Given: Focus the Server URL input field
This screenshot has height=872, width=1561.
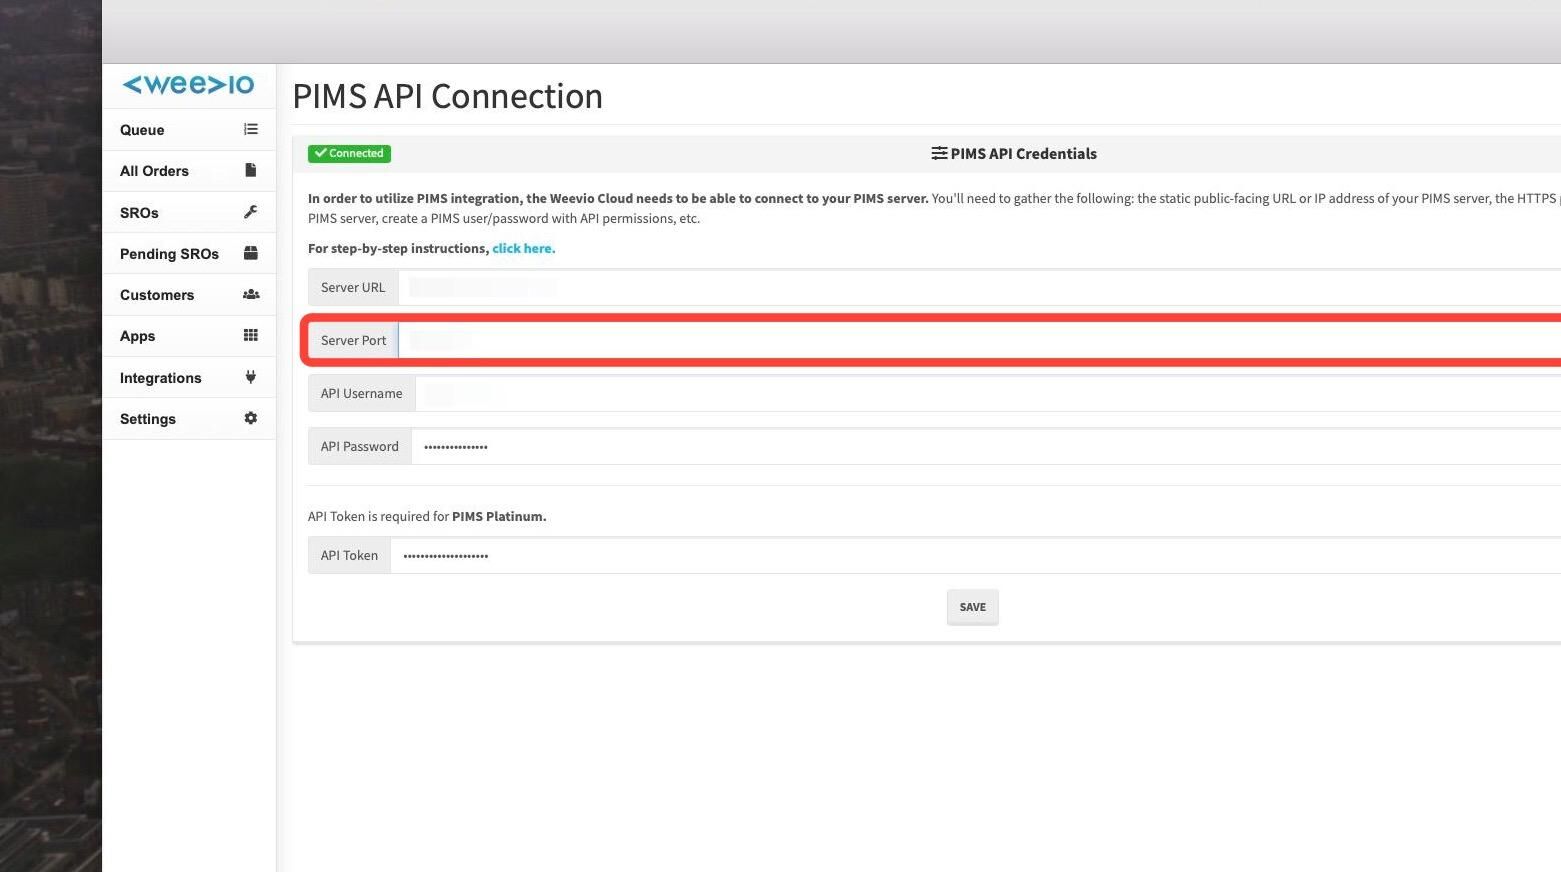Looking at the screenshot, I should [x=979, y=287].
